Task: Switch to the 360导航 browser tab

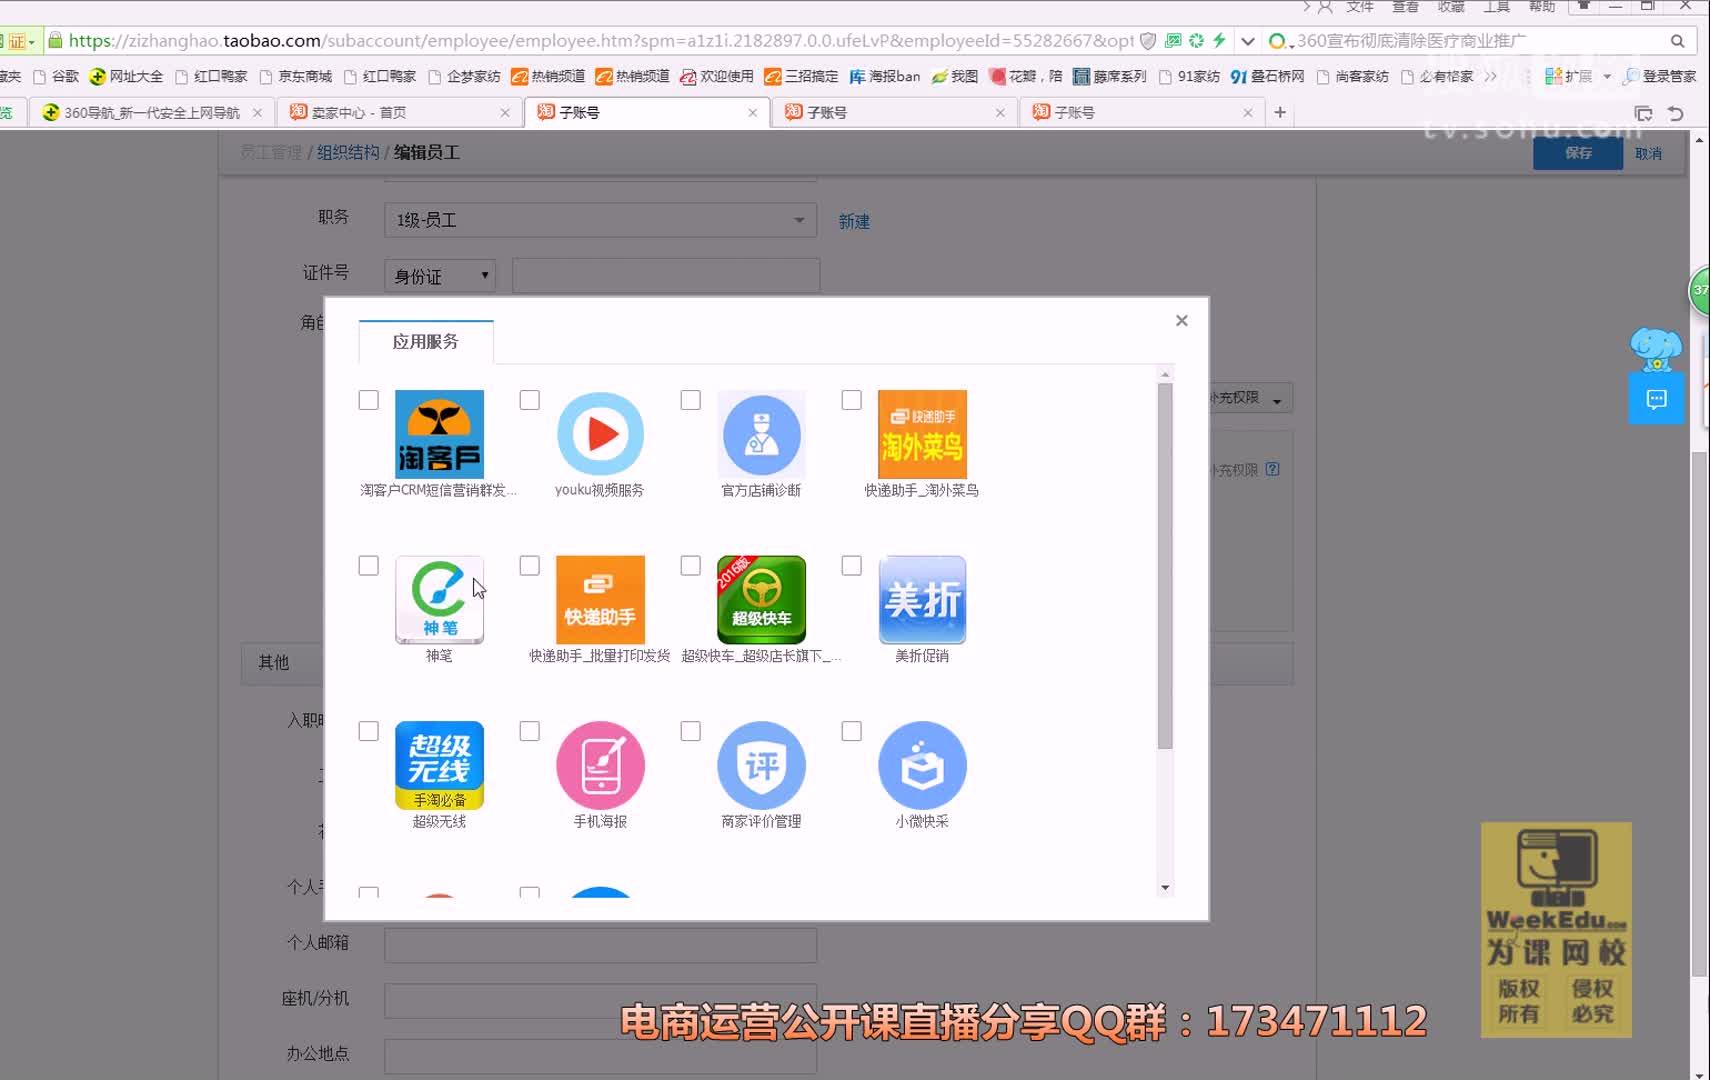Action: pos(150,112)
